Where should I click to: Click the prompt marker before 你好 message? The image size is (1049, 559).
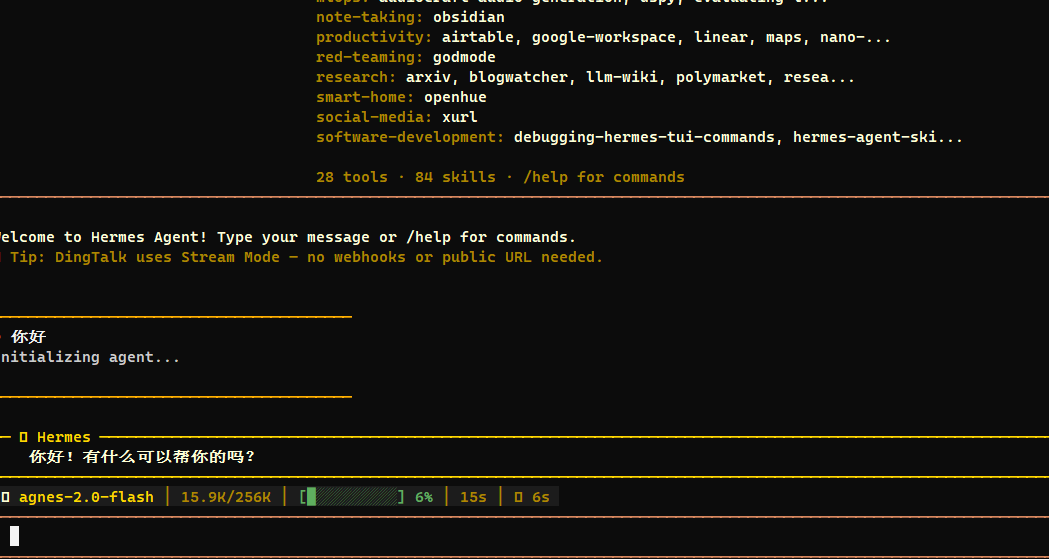click(x=1, y=337)
